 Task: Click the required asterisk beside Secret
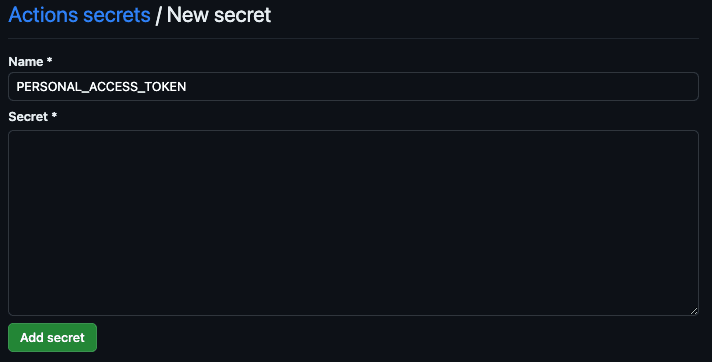tap(54, 115)
